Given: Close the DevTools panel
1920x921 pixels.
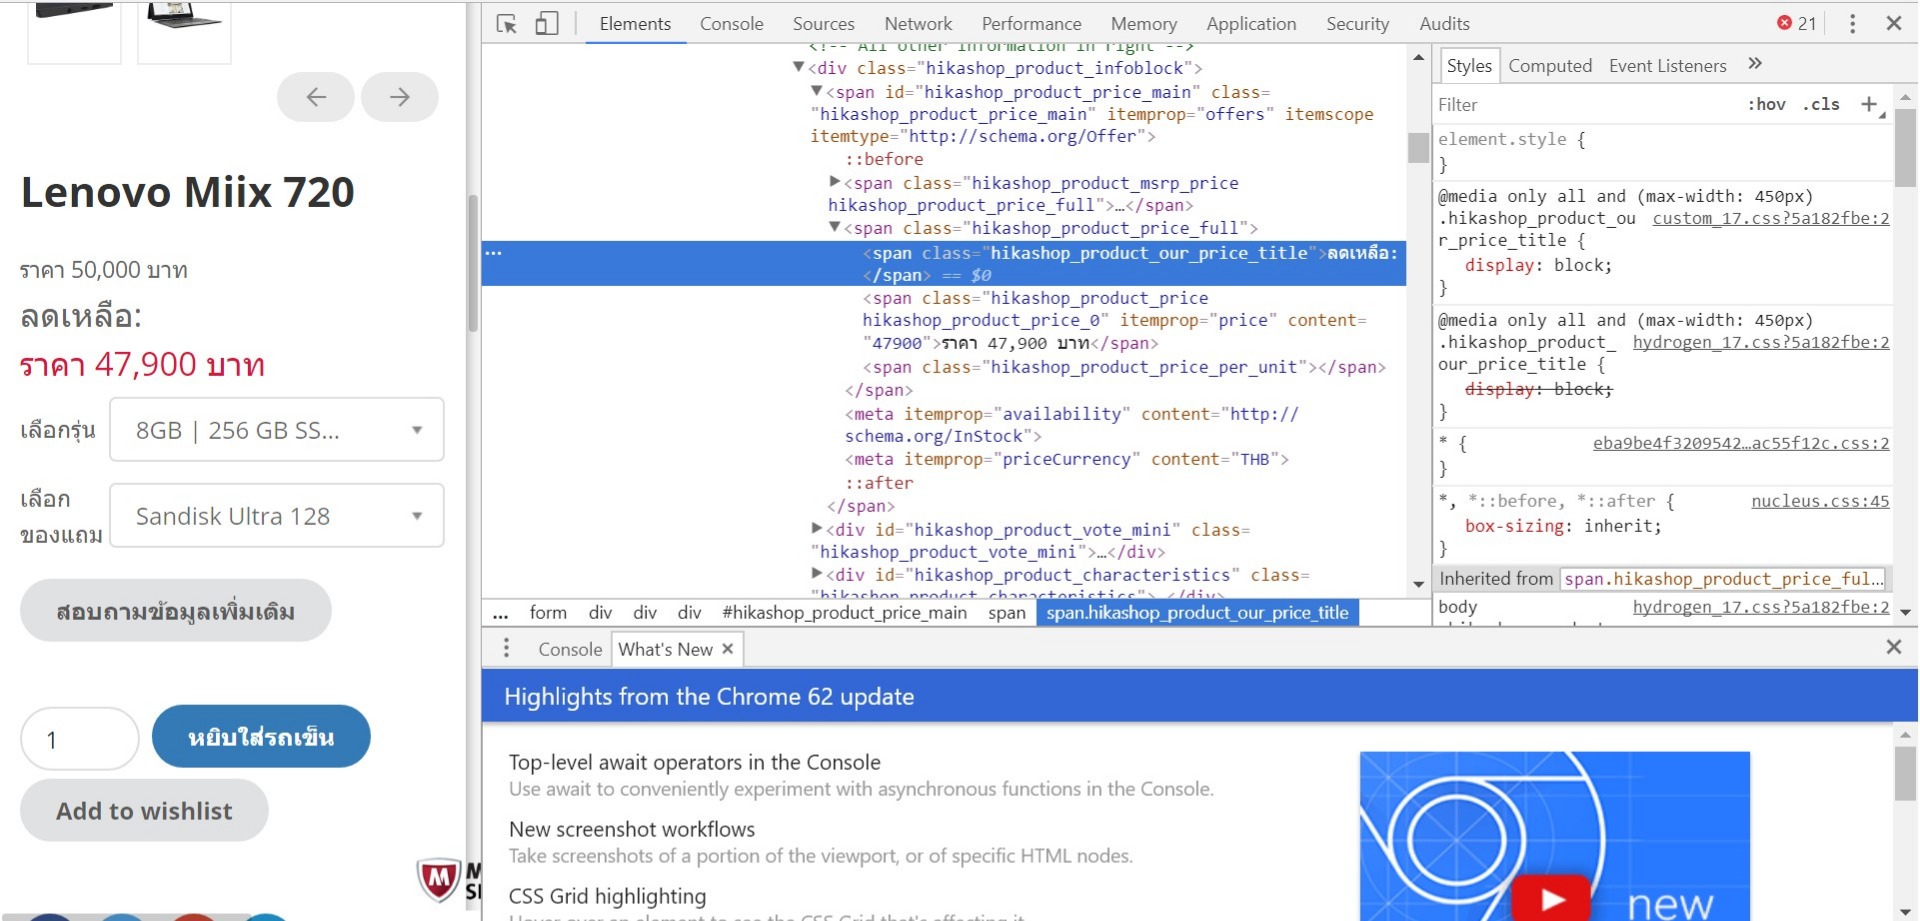Looking at the screenshot, I should pos(1894,23).
